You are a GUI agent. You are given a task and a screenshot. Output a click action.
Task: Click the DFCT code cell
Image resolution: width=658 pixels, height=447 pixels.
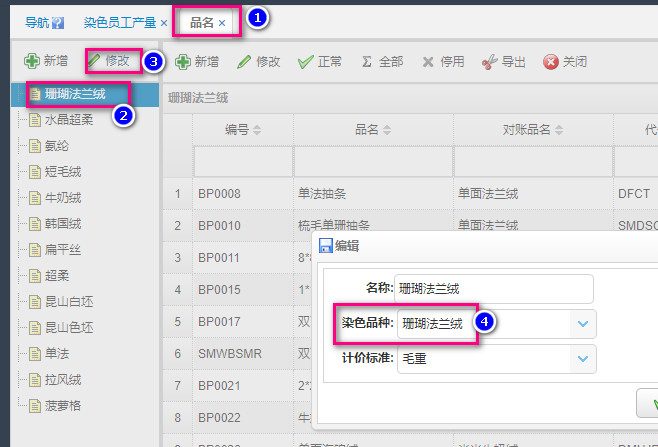click(x=636, y=194)
